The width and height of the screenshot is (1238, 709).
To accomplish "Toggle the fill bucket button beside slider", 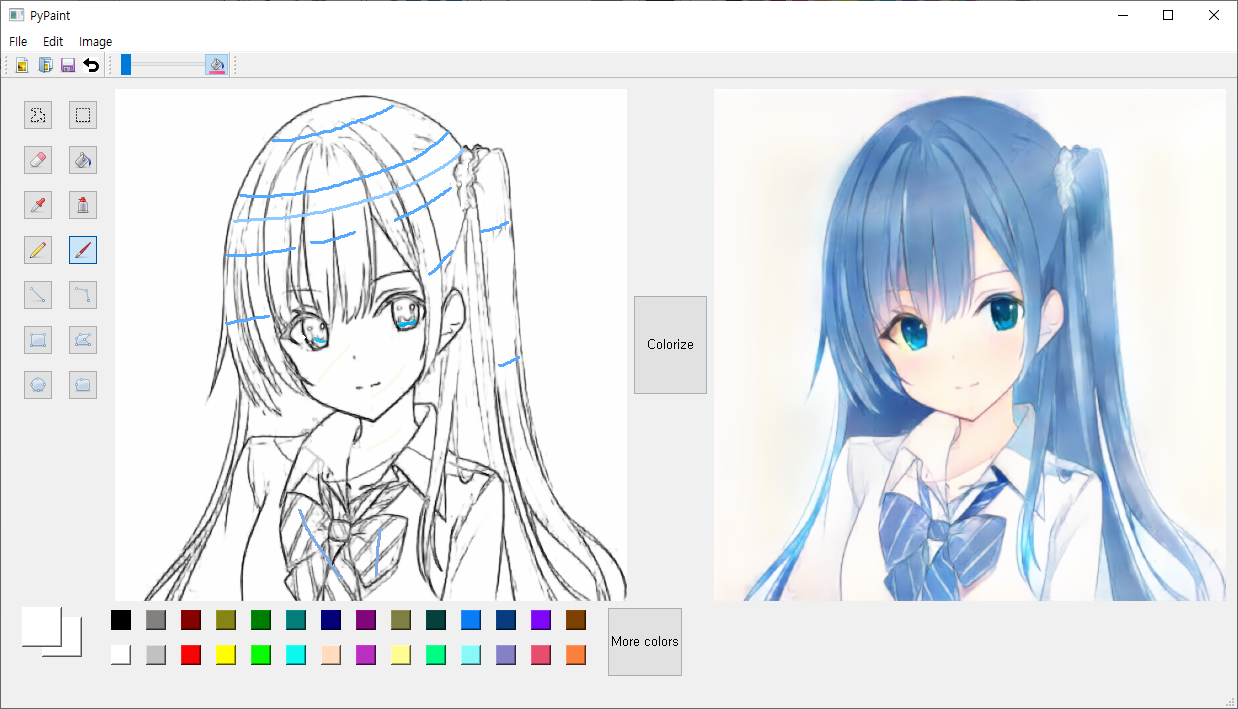I will pyautogui.click(x=217, y=65).
